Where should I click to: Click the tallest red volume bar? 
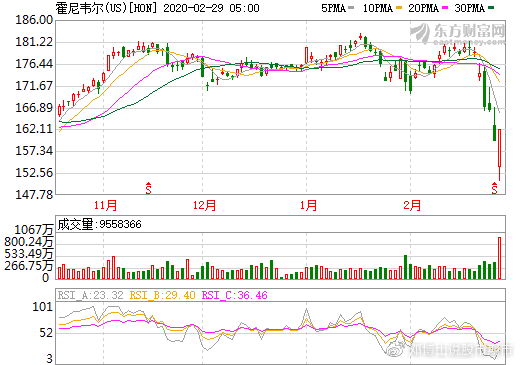pos(499,258)
